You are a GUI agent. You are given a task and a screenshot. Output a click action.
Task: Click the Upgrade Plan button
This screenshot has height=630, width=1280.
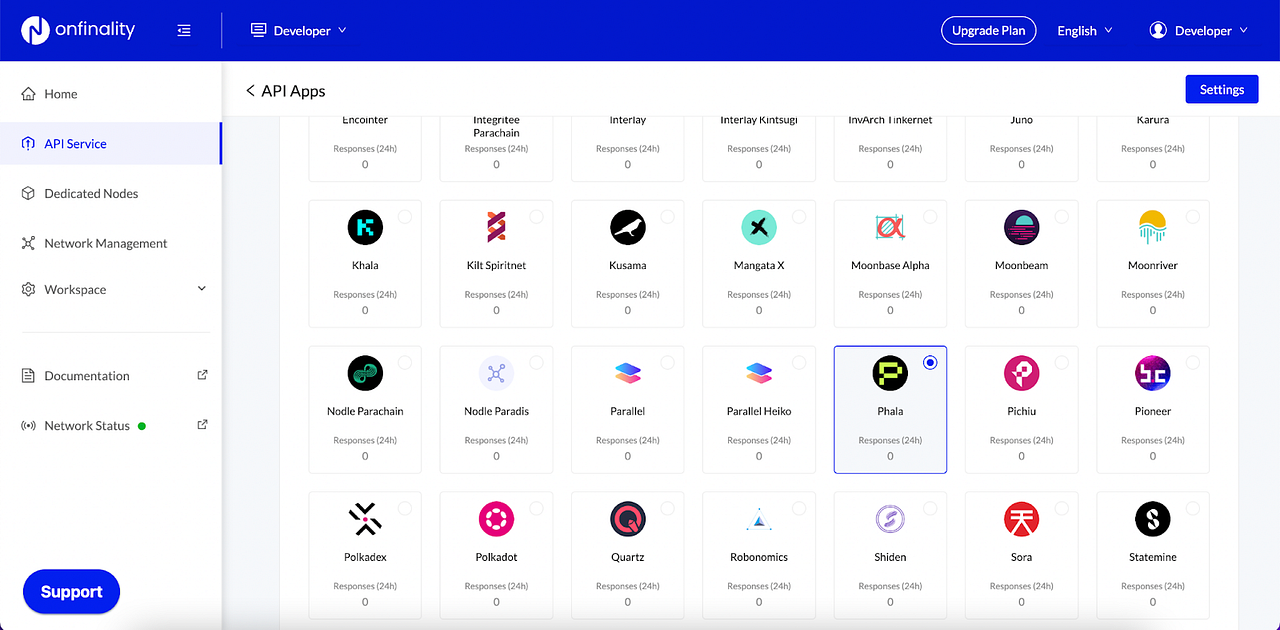coord(988,31)
